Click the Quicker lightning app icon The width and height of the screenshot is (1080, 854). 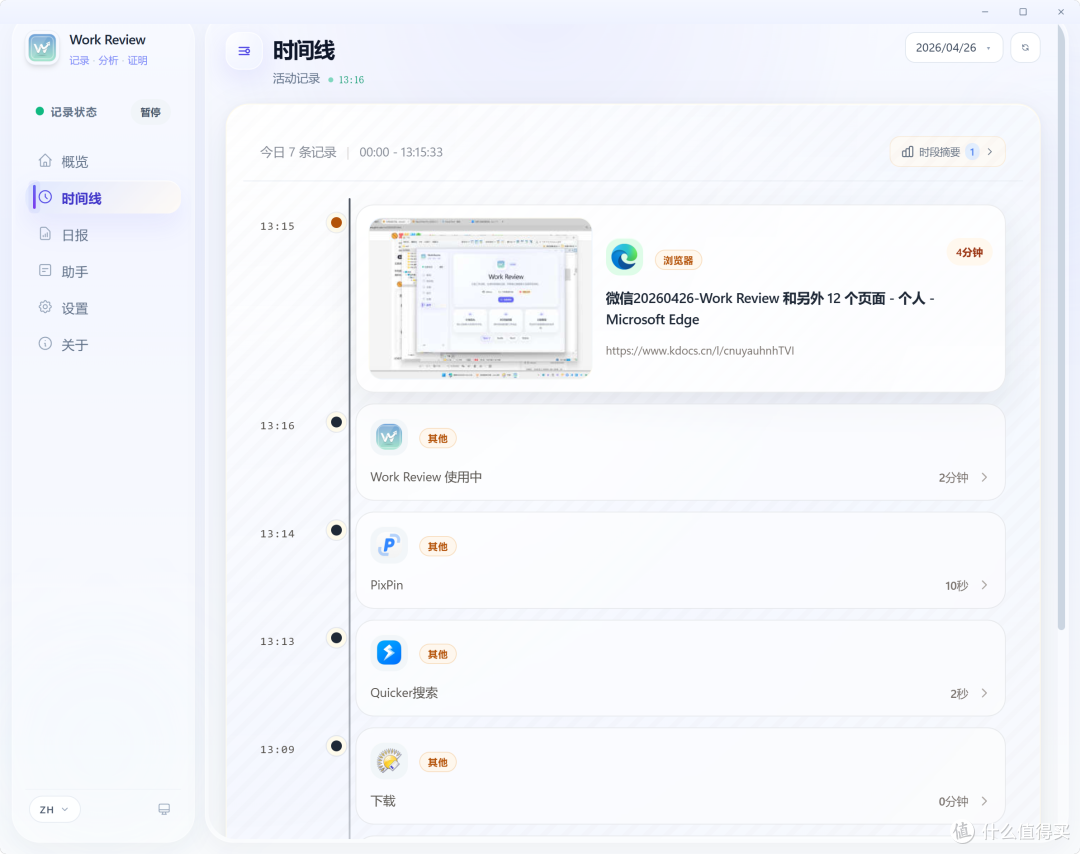tap(388, 652)
